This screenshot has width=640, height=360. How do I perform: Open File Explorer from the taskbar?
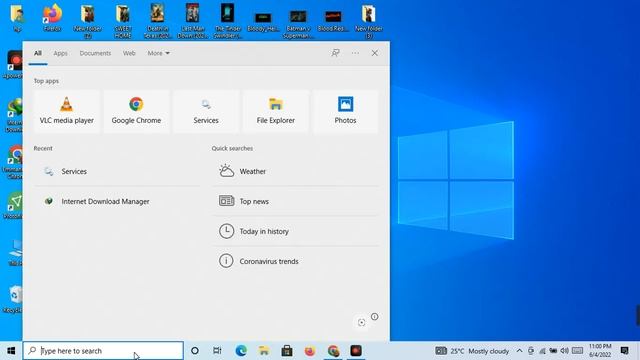(264, 351)
